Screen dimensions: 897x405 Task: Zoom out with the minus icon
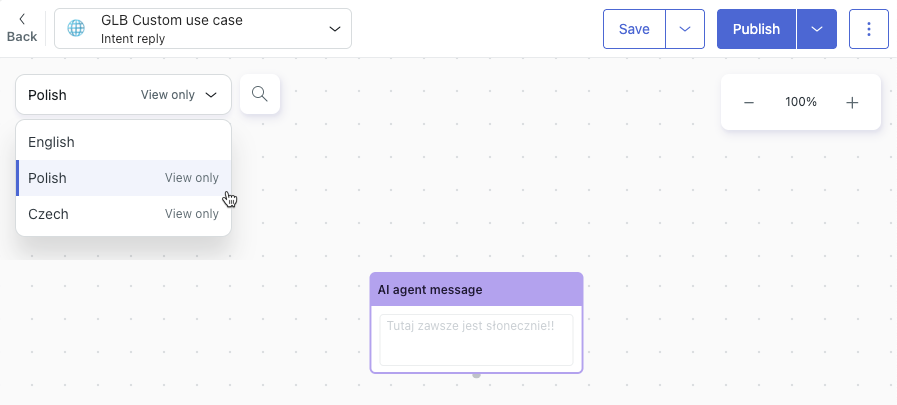[748, 102]
